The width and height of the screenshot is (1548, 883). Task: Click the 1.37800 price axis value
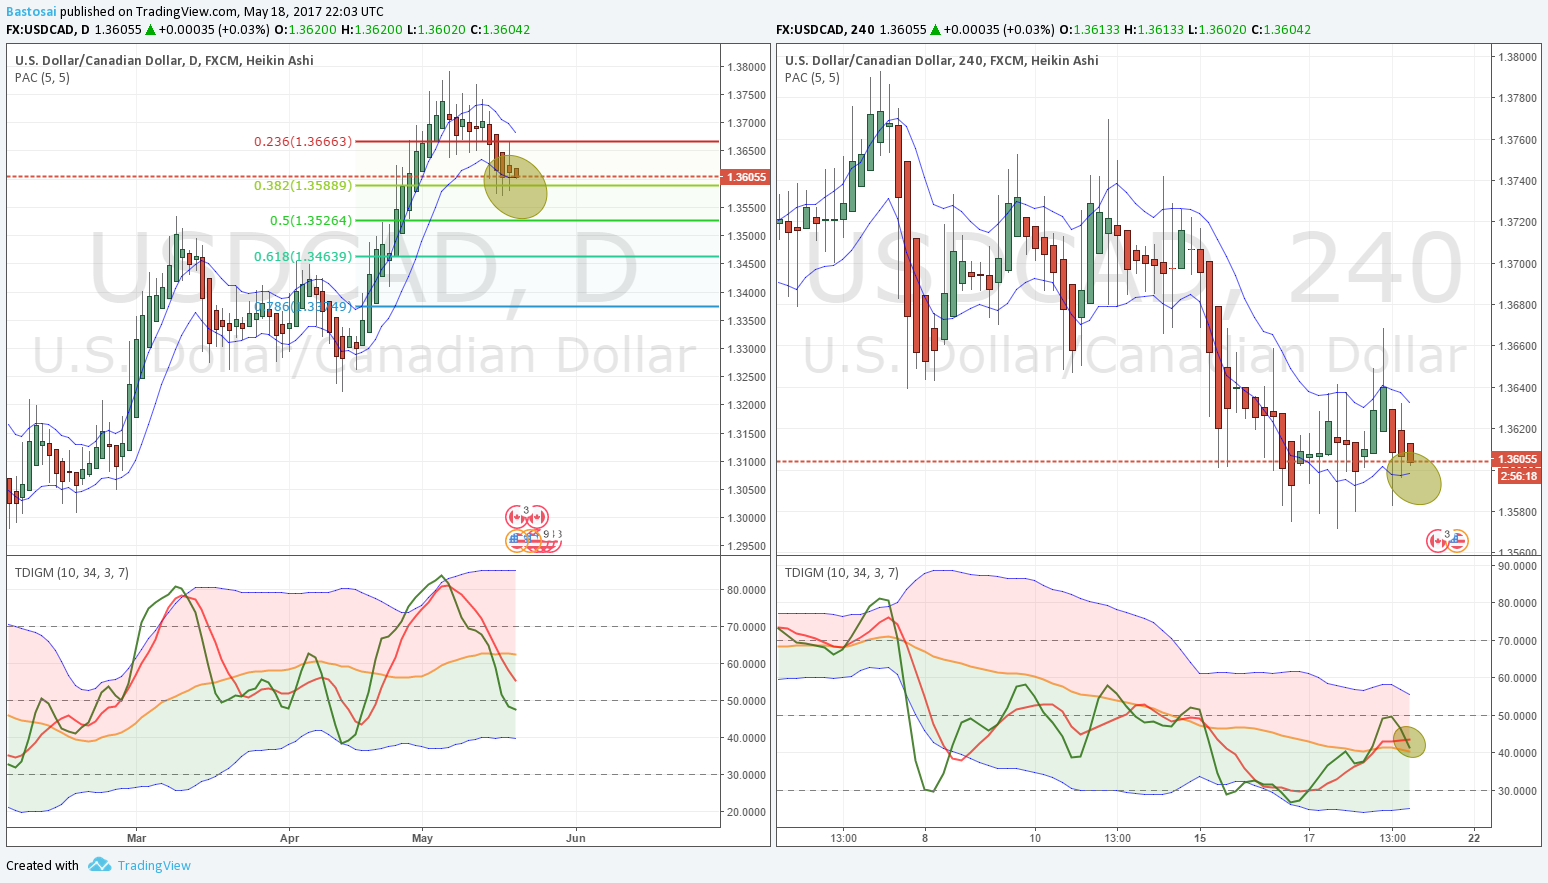(1517, 98)
